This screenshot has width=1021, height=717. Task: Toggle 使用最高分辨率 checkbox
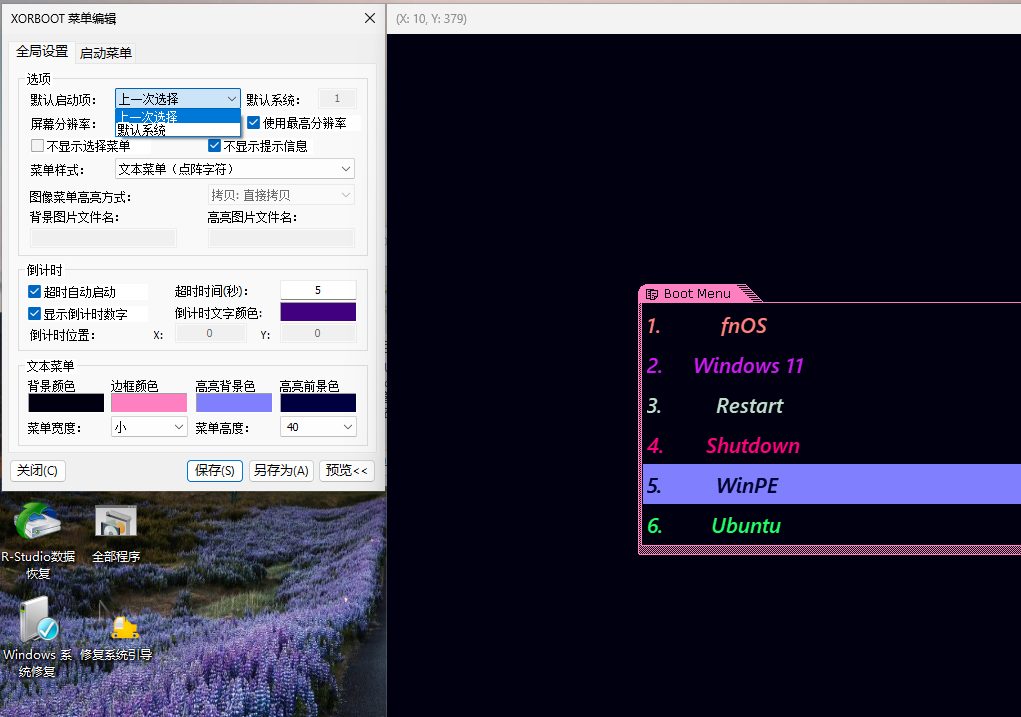(x=254, y=122)
